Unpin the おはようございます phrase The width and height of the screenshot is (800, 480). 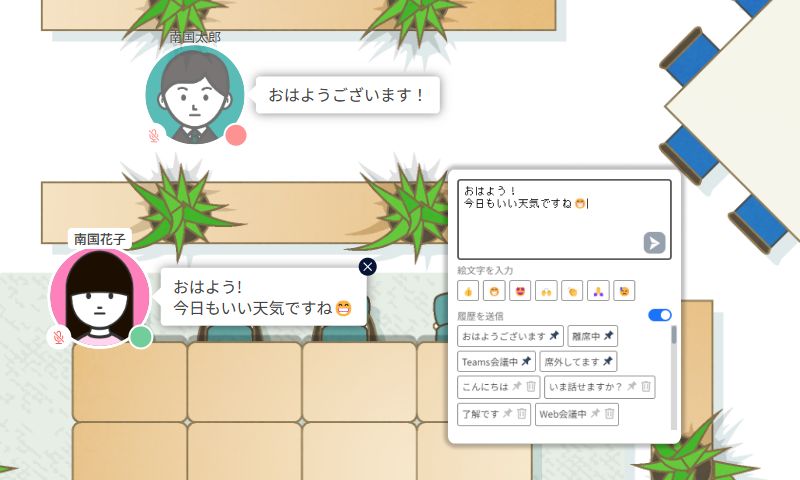tap(555, 336)
